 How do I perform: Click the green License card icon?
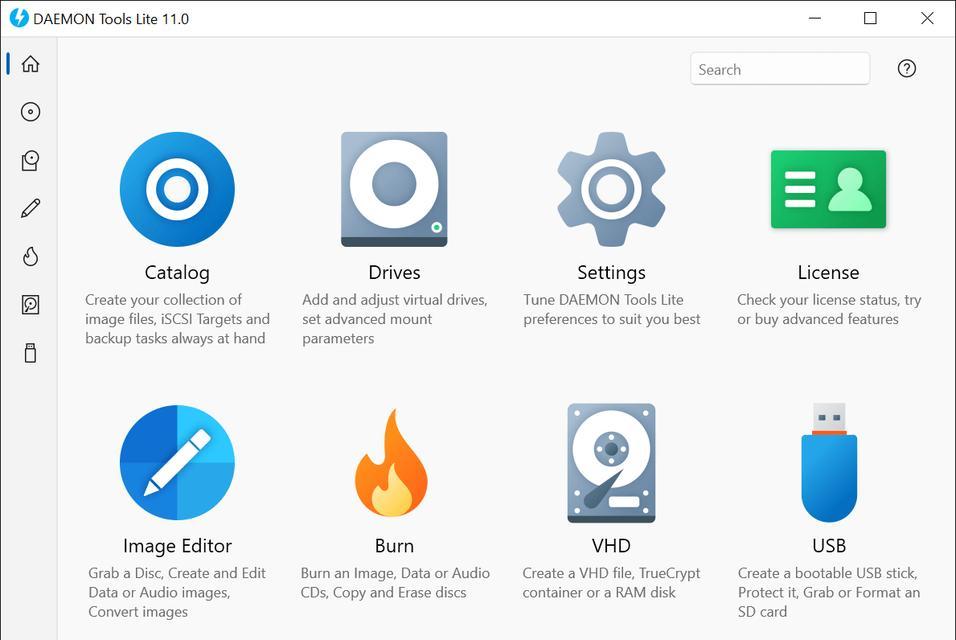tap(828, 189)
